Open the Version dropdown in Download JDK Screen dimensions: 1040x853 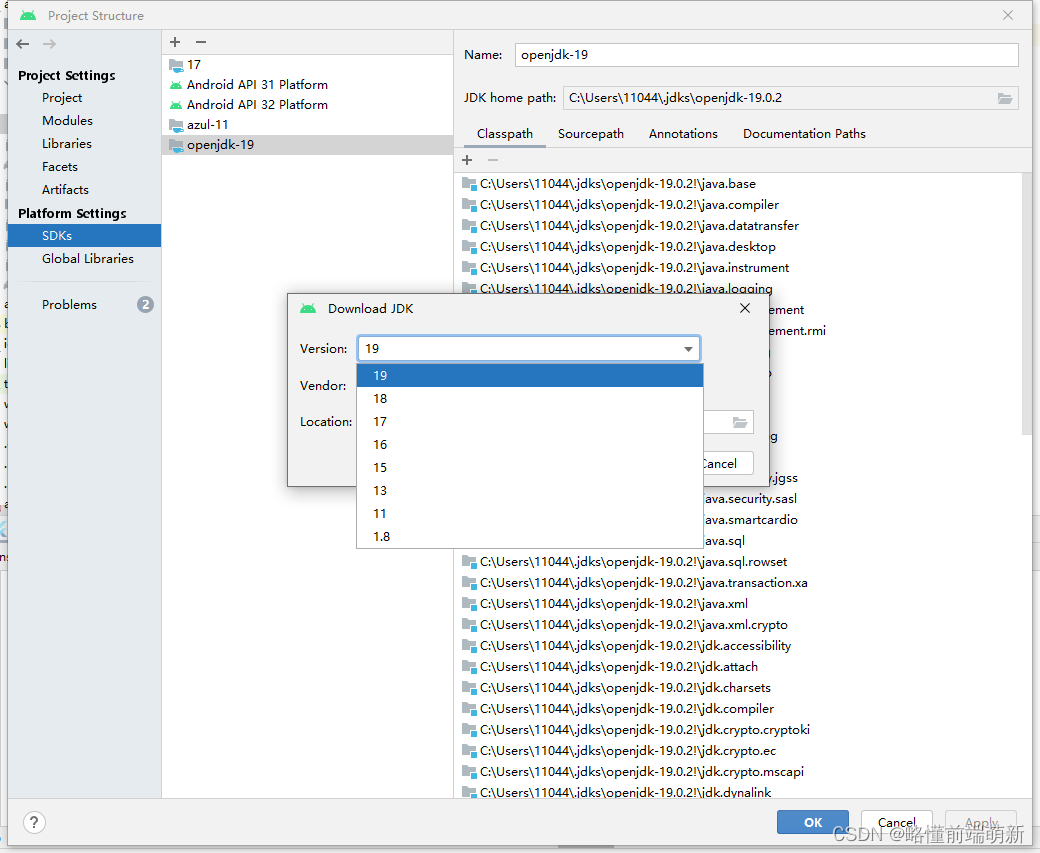coord(688,348)
